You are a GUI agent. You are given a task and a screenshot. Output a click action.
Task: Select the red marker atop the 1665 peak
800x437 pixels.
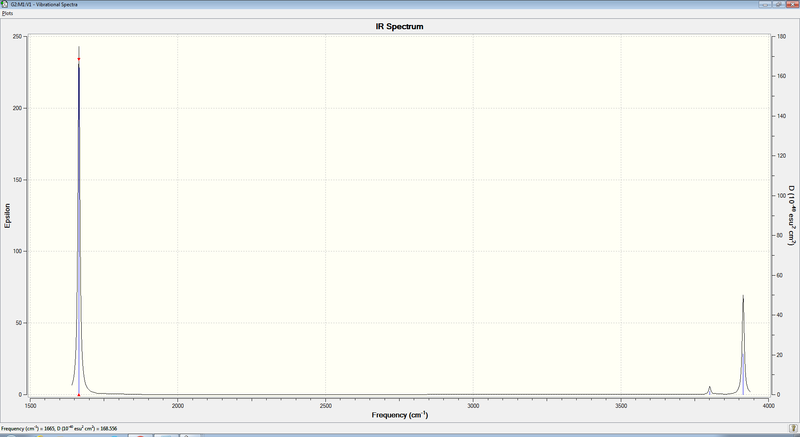(79, 59)
